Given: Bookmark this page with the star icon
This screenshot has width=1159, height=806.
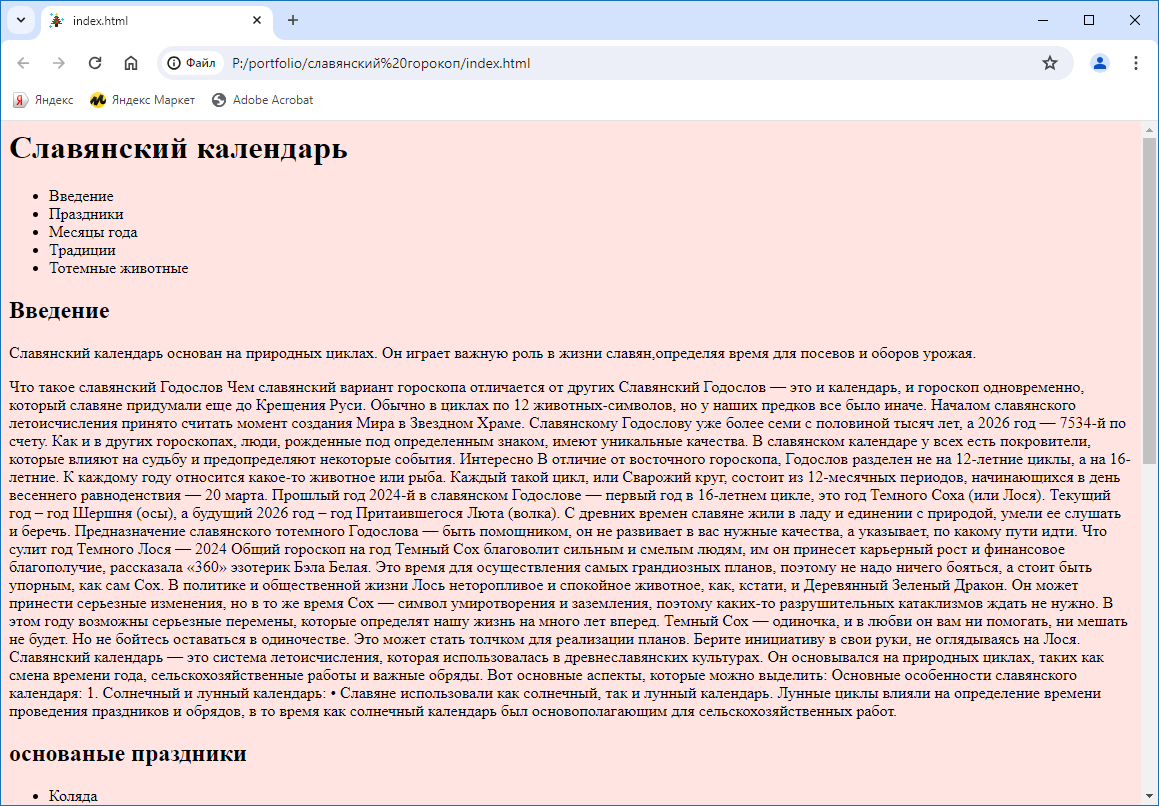Looking at the screenshot, I should [1049, 63].
